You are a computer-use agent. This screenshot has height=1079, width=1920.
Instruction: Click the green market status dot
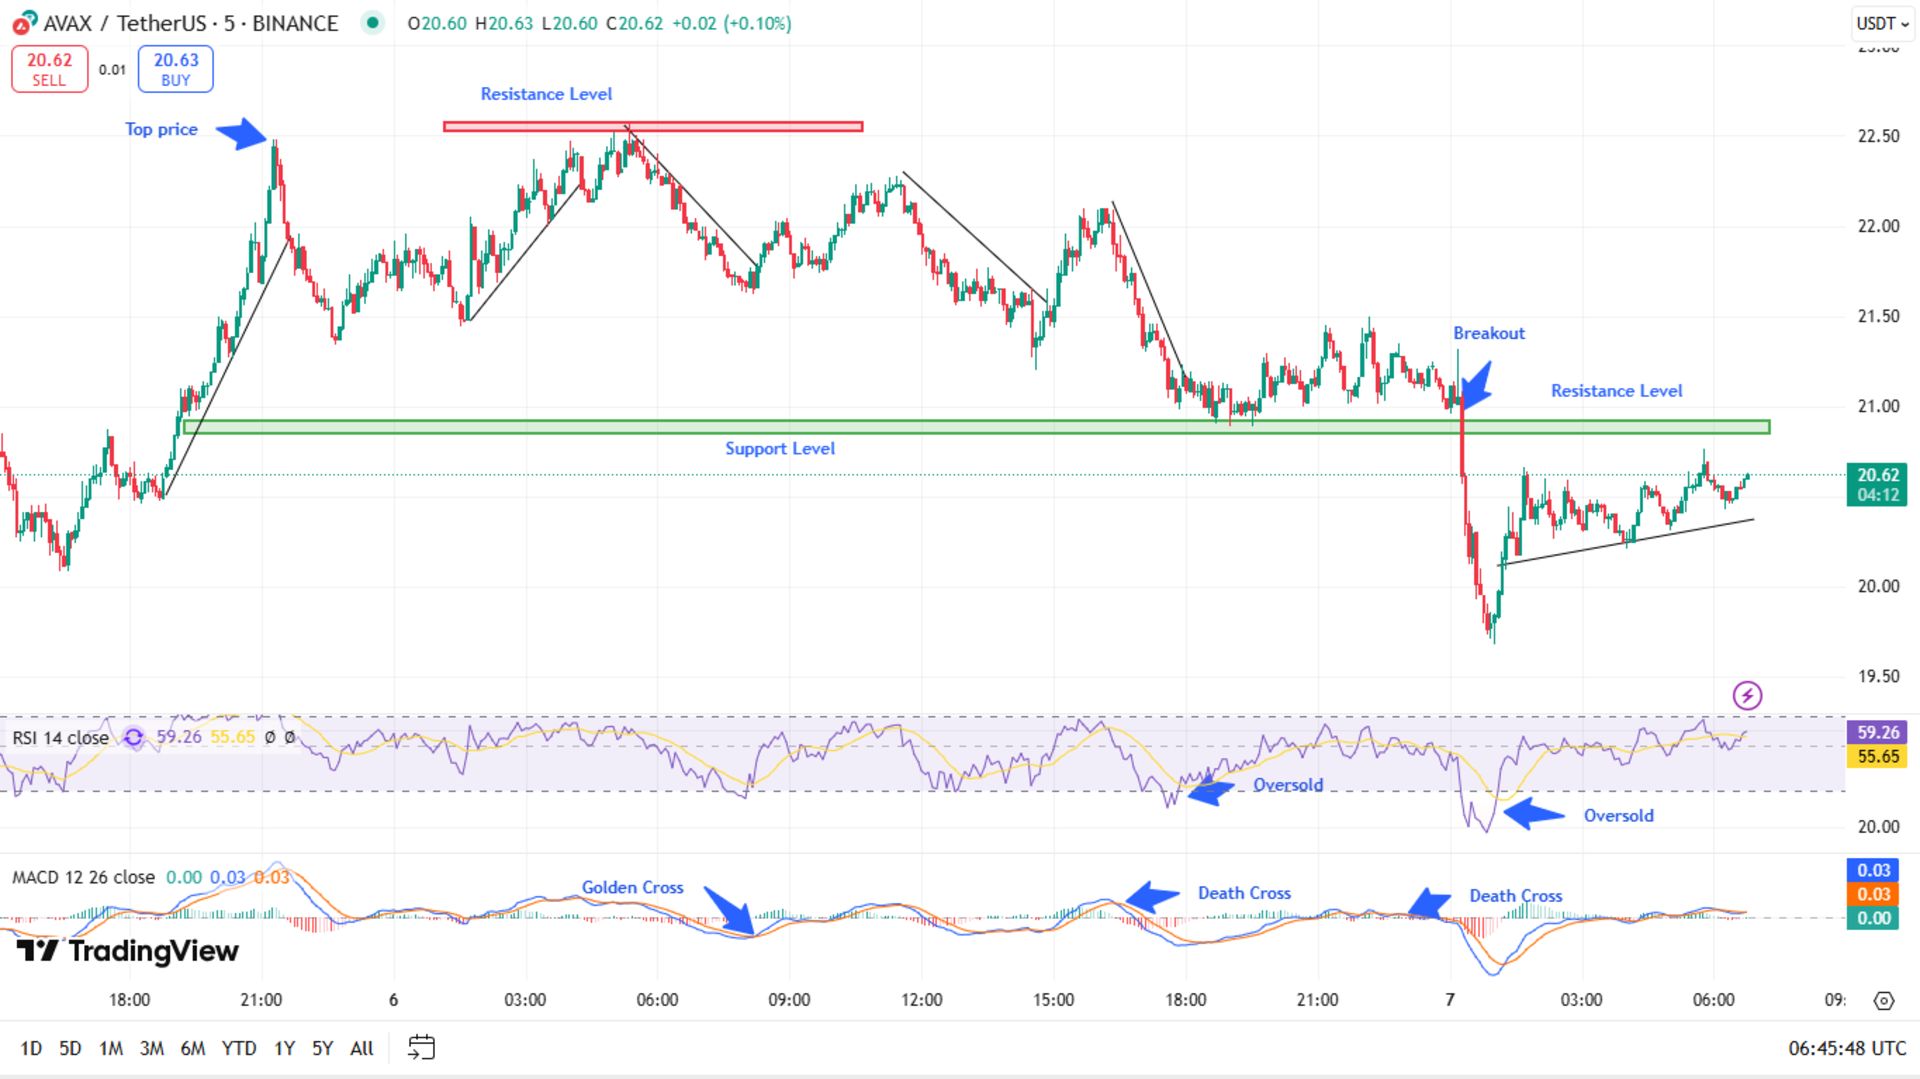coord(372,22)
